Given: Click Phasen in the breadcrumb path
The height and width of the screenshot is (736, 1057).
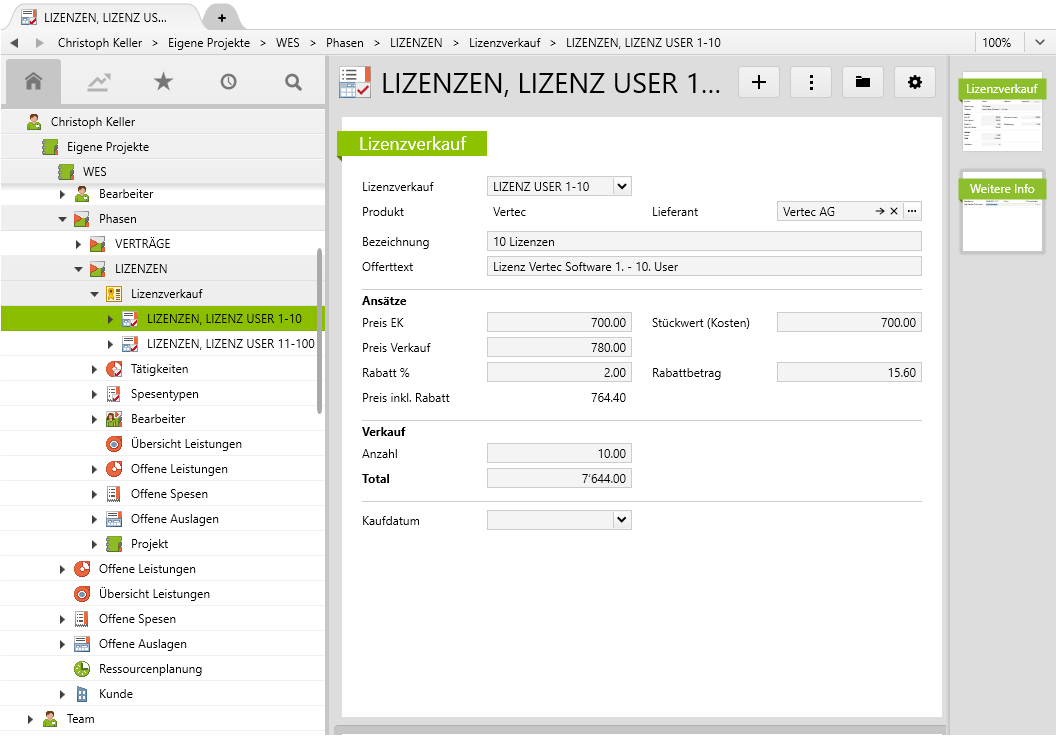Looking at the screenshot, I should pyautogui.click(x=345, y=43).
